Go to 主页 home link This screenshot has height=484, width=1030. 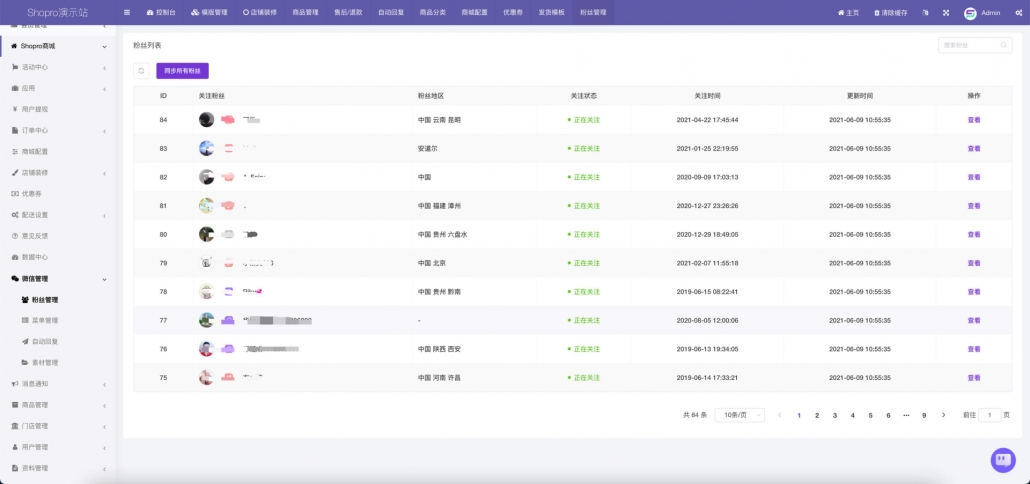[848, 12]
